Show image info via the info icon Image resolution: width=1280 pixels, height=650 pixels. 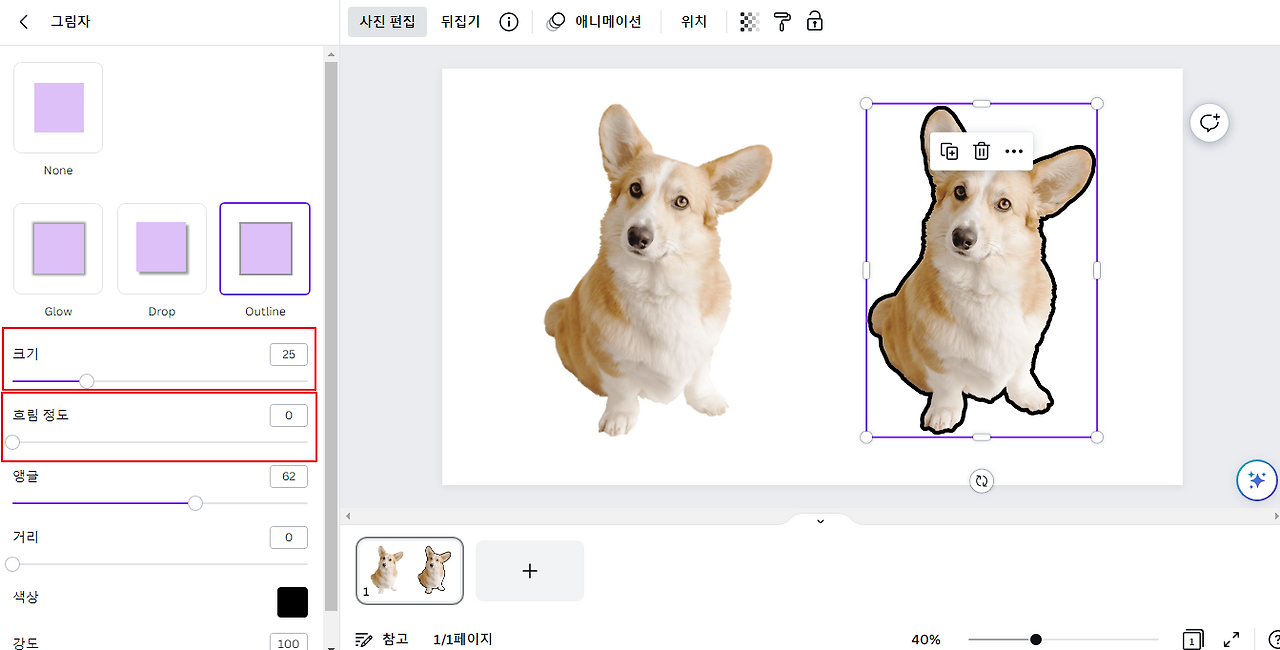[509, 22]
